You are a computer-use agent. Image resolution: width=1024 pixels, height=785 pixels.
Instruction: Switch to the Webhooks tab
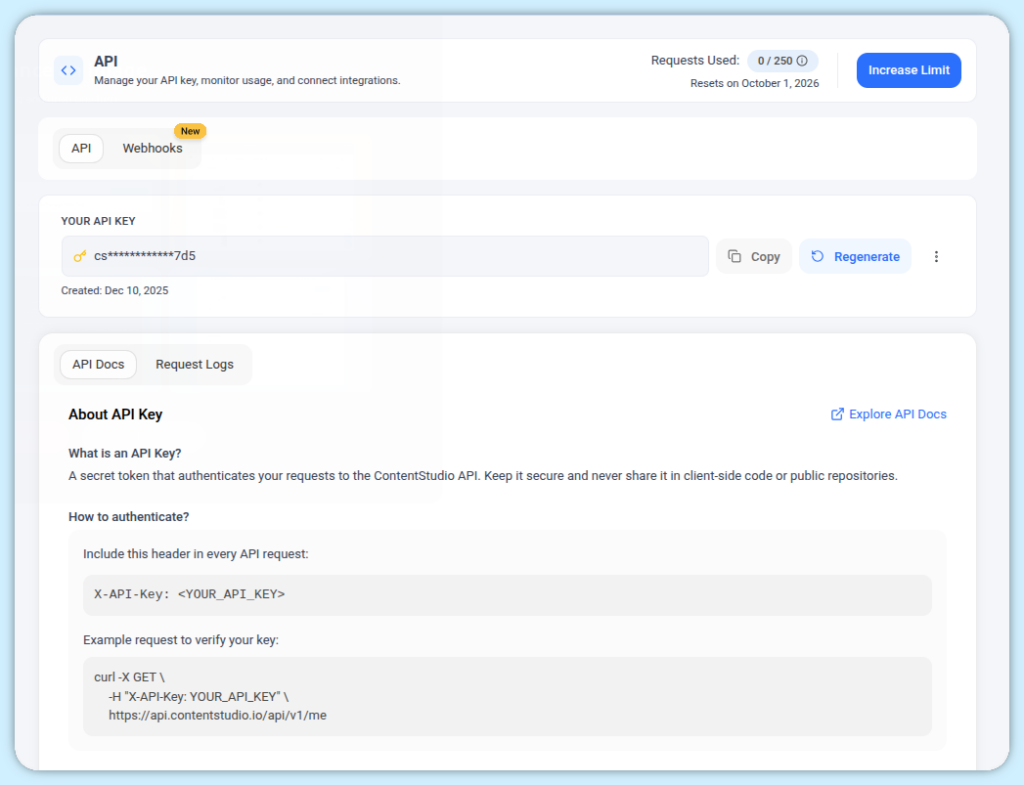pyautogui.click(x=152, y=148)
